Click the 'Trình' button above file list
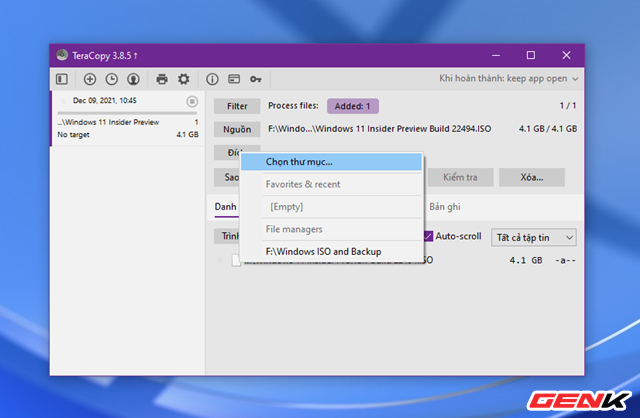 [x=227, y=236]
